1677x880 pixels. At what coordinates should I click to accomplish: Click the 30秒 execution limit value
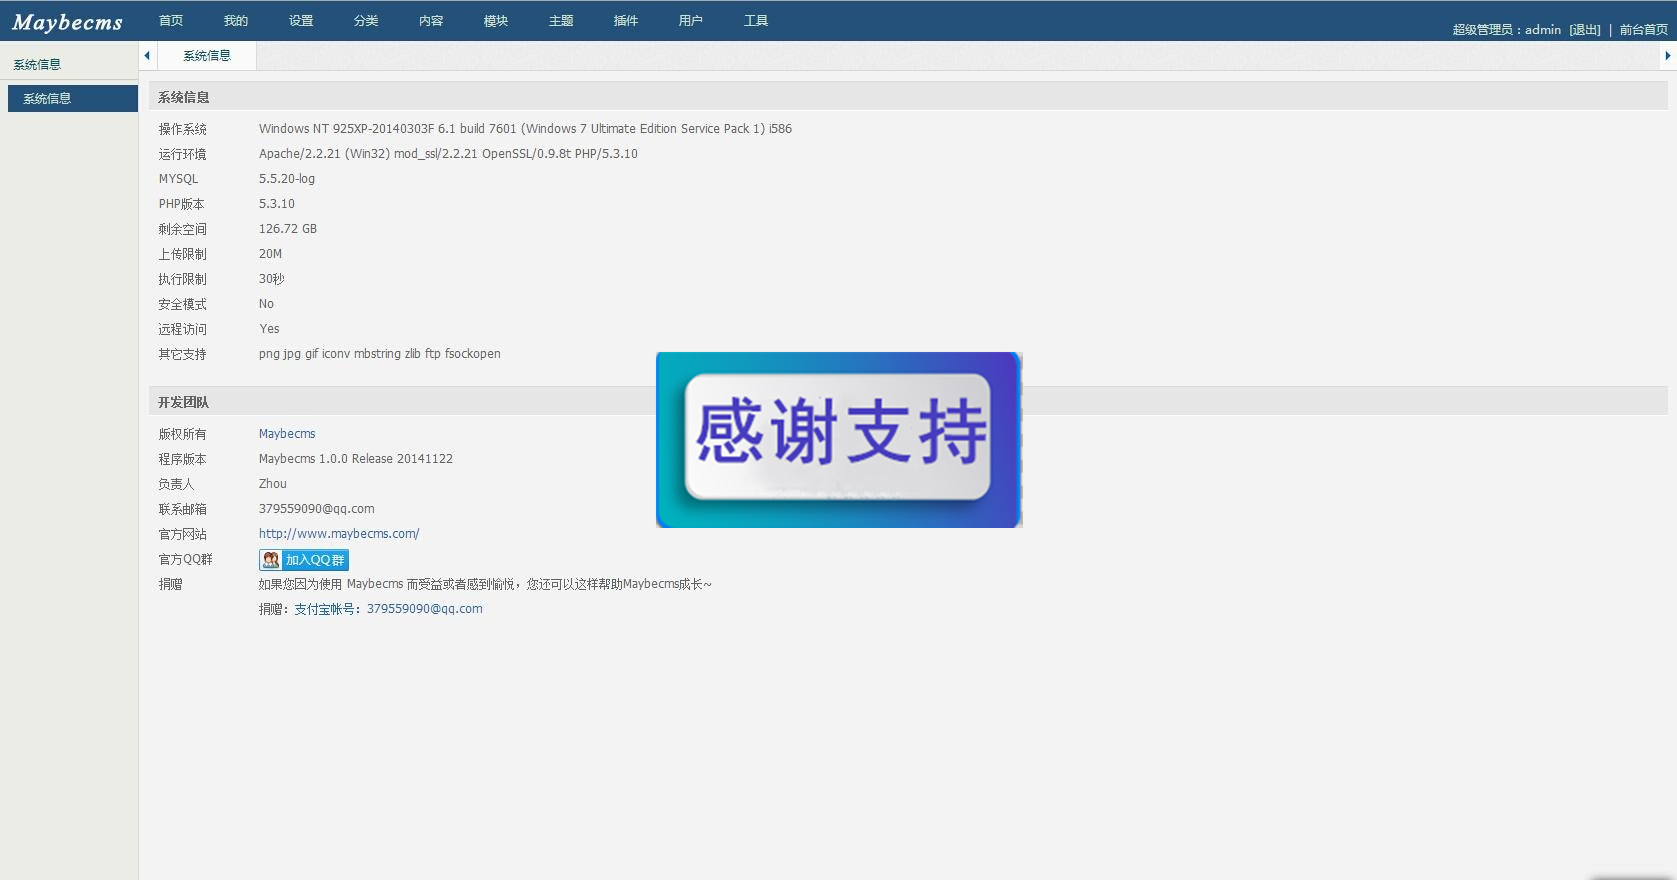click(272, 279)
